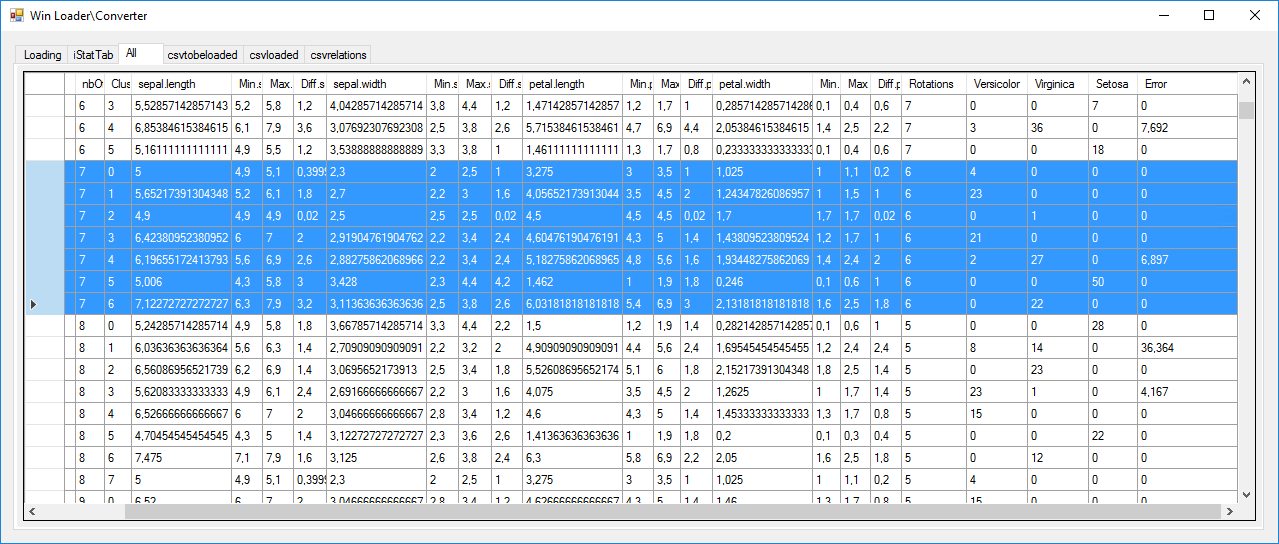Click the 3,125 sepal.width cell
The width and height of the screenshot is (1279, 544).
coord(377,458)
